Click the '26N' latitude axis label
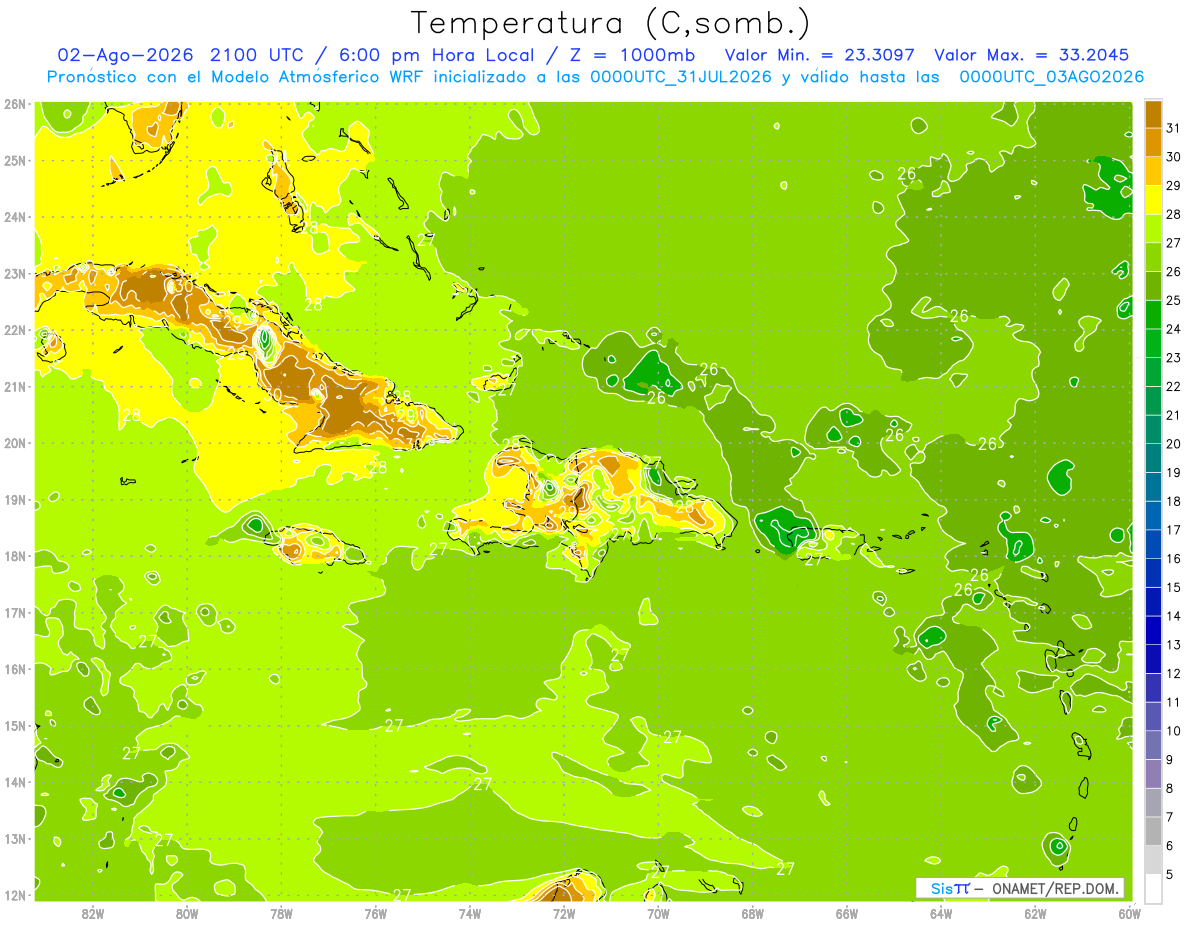1200x927 pixels. click(x=14, y=103)
